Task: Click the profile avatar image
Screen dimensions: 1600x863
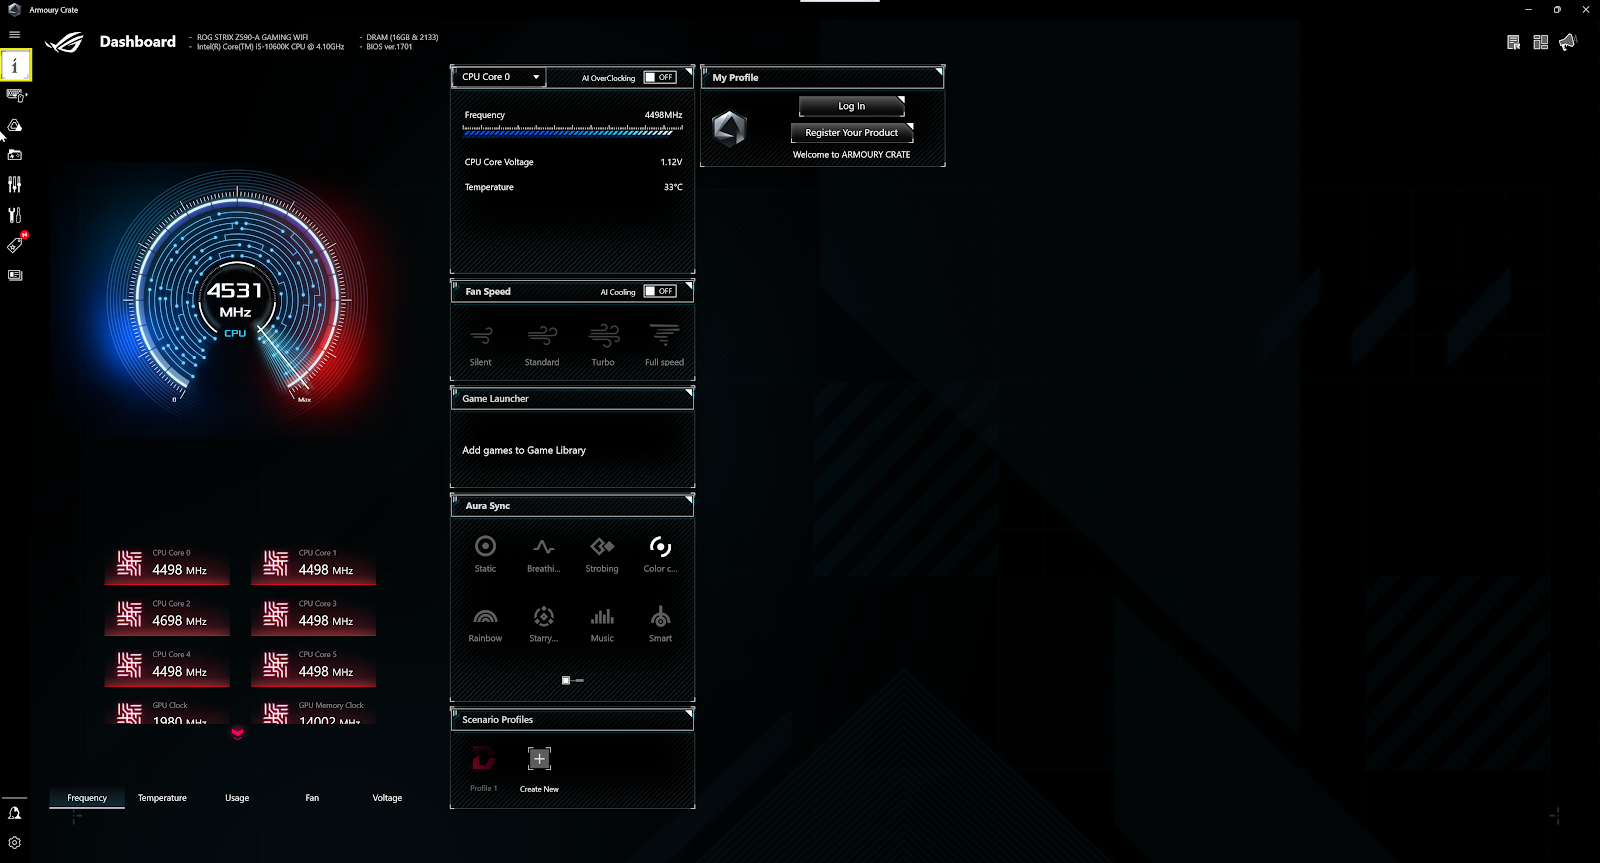Action: (x=729, y=128)
